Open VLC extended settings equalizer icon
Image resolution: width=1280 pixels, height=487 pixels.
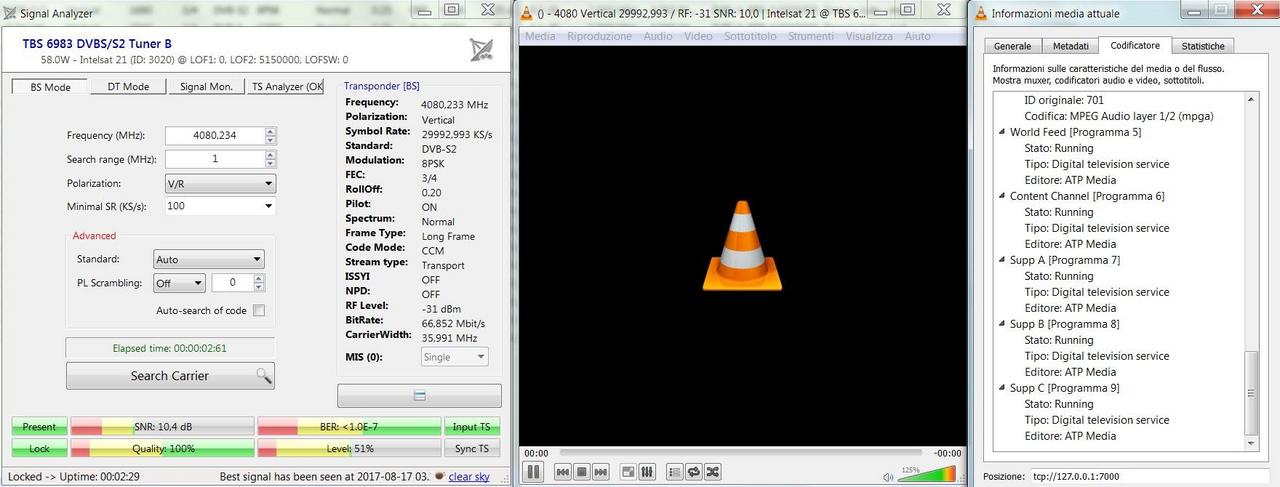coord(647,471)
